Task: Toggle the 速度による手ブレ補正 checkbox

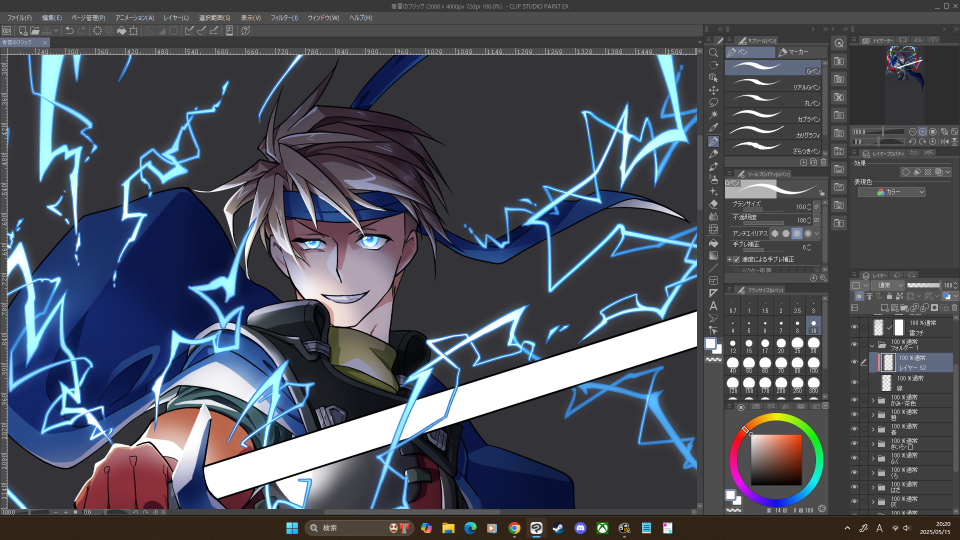Action: (733, 258)
